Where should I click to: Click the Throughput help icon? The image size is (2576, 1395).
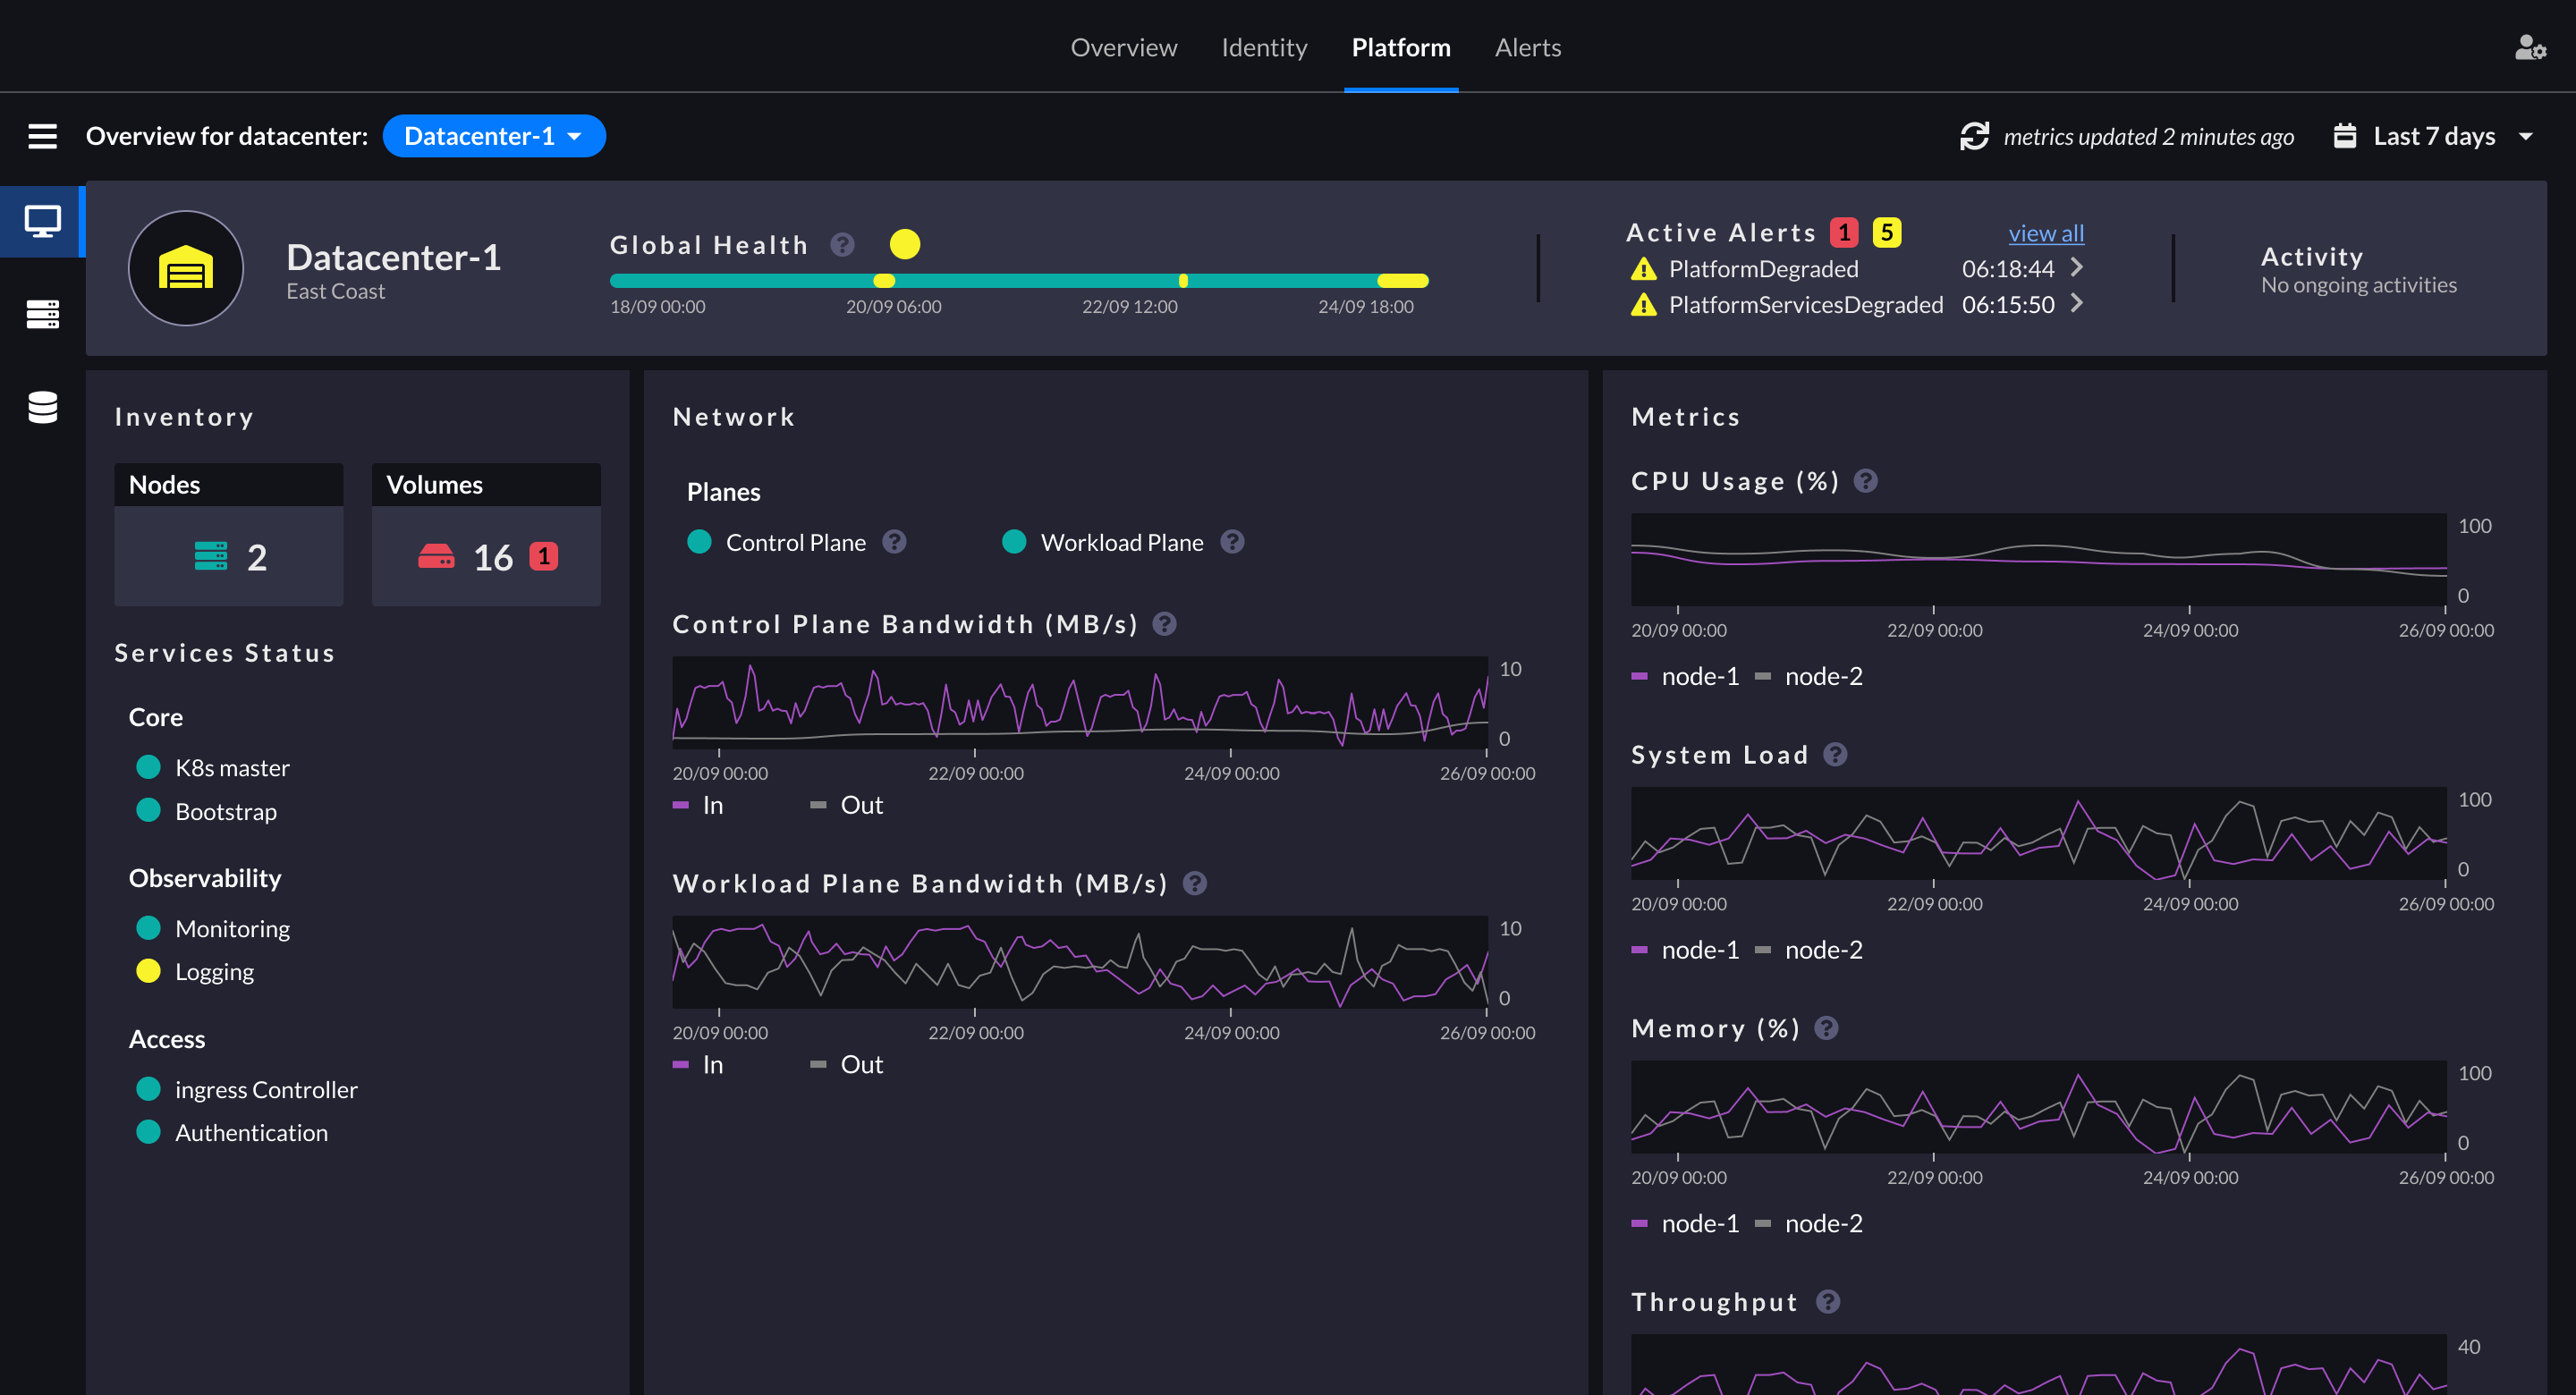(x=1828, y=1302)
